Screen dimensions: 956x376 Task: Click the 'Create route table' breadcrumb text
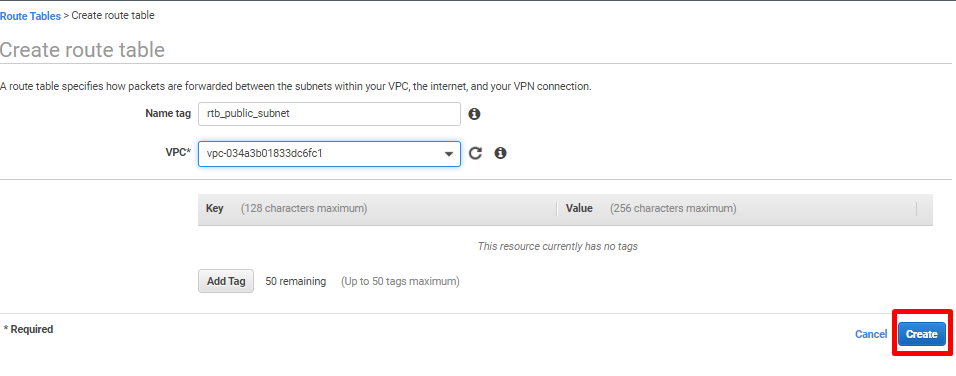113,16
